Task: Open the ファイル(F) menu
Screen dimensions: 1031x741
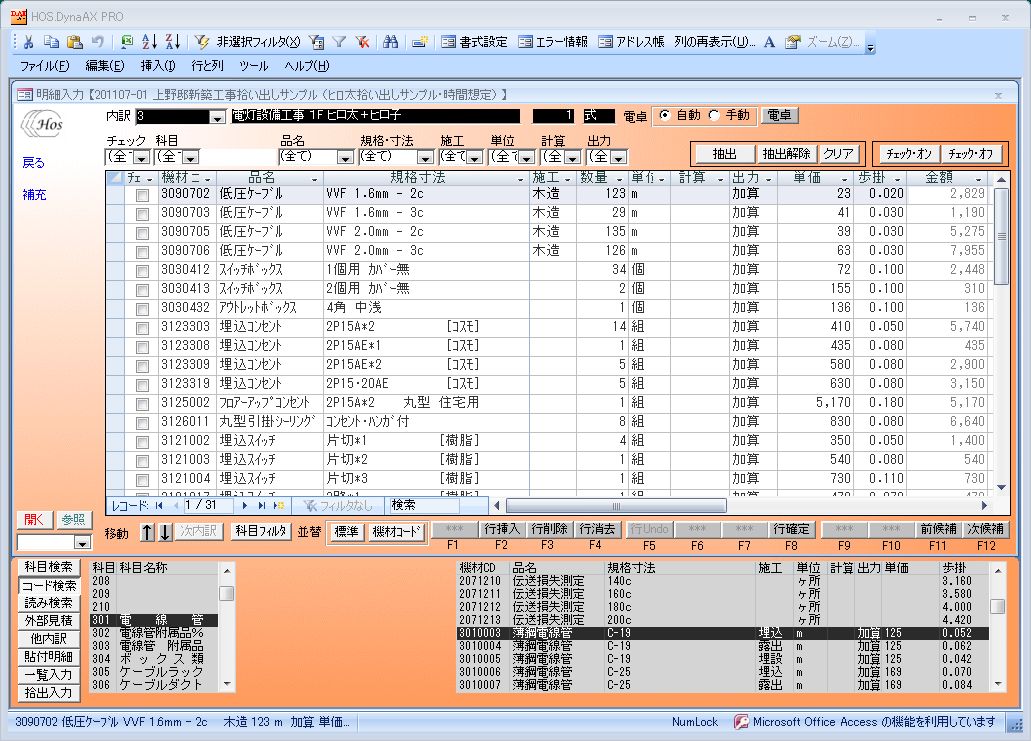Action: [44, 66]
